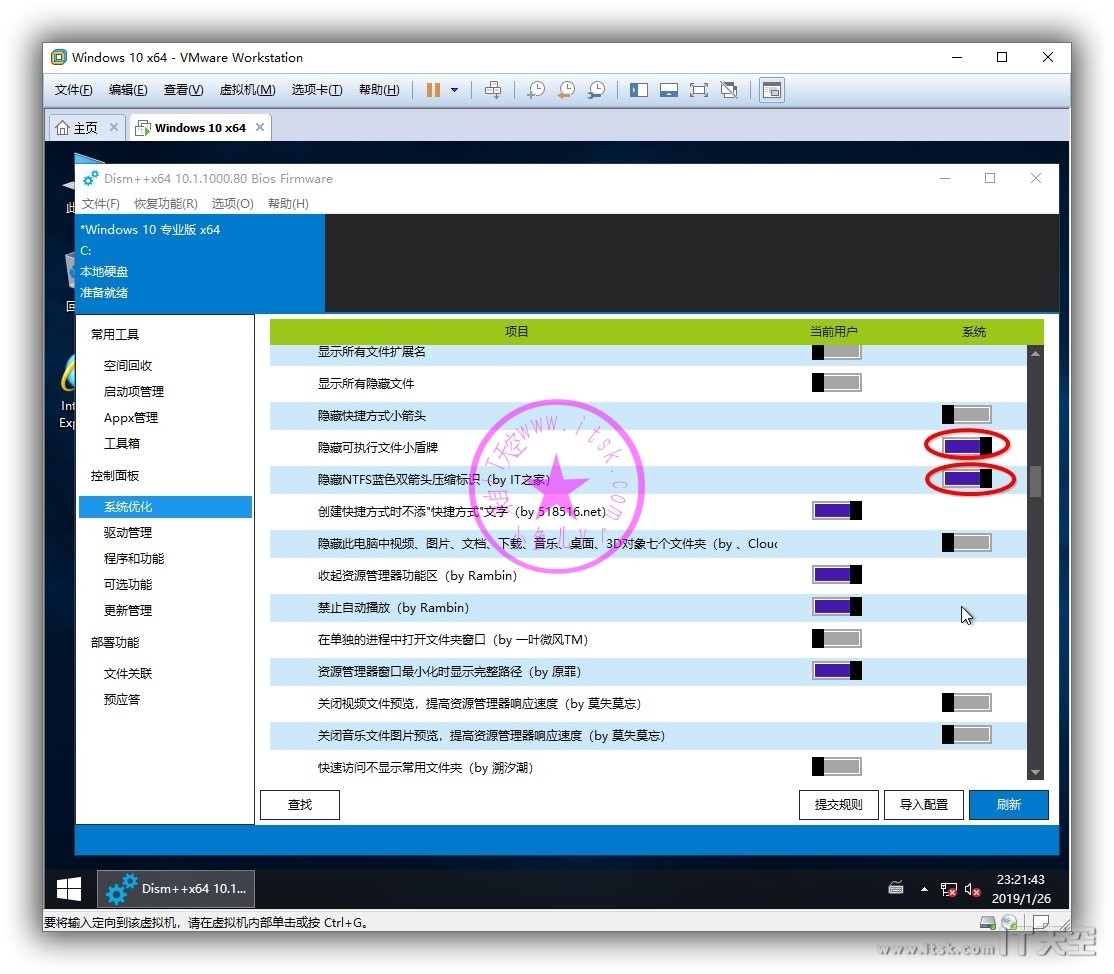Toggle the VMware library sidebar icon
This screenshot has width=1114, height=974.
pyautogui.click(x=639, y=90)
